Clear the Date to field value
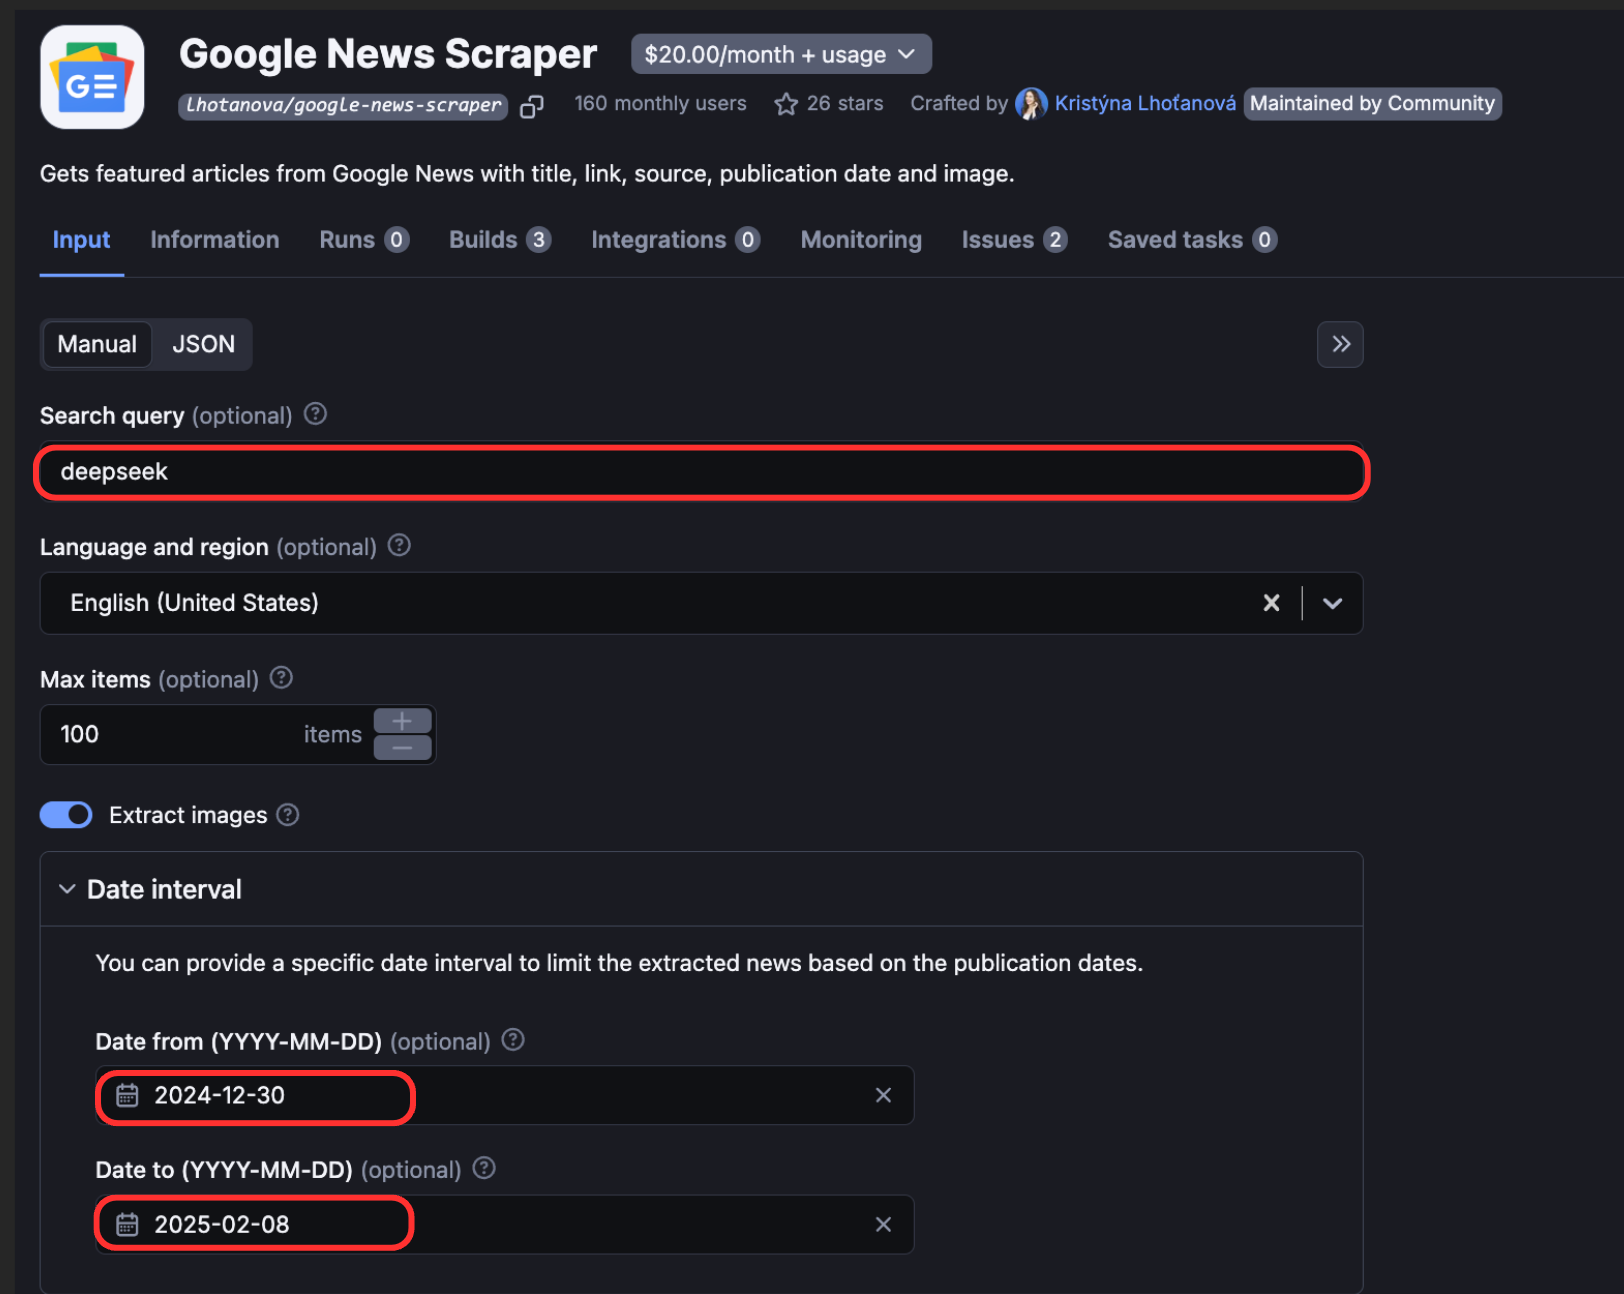1624x1294 pixels. (x=883, y=1223)
